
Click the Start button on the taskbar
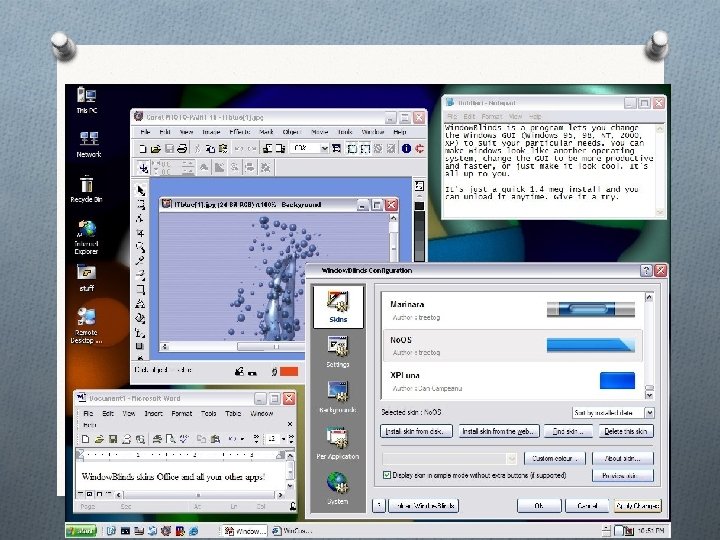click(x=81, y=531)
